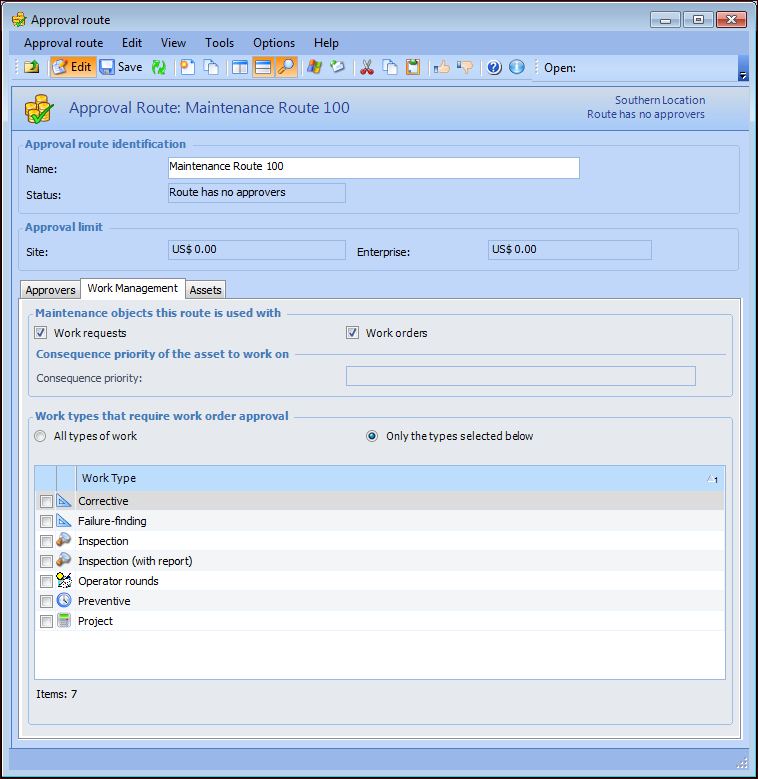Uncheck the Work requests checkbox
Viewport: 758px width, 779px height.
41,333
